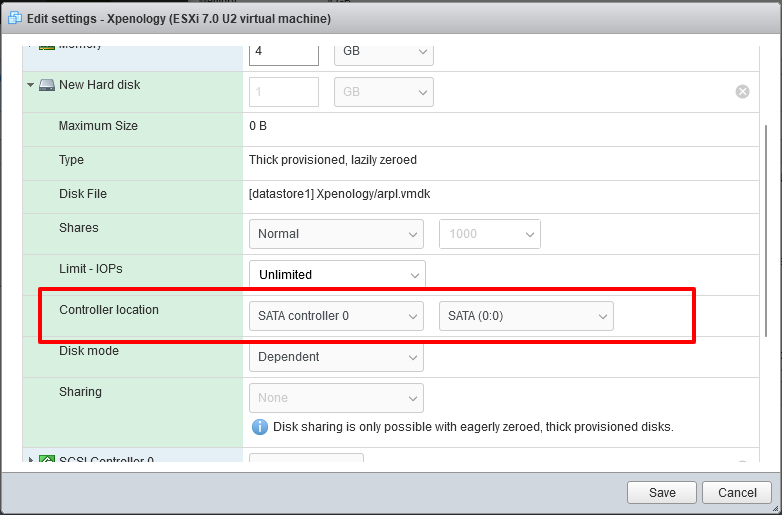
Task: Open the Sharing None dropdown
Action: [x=335, y=398]
